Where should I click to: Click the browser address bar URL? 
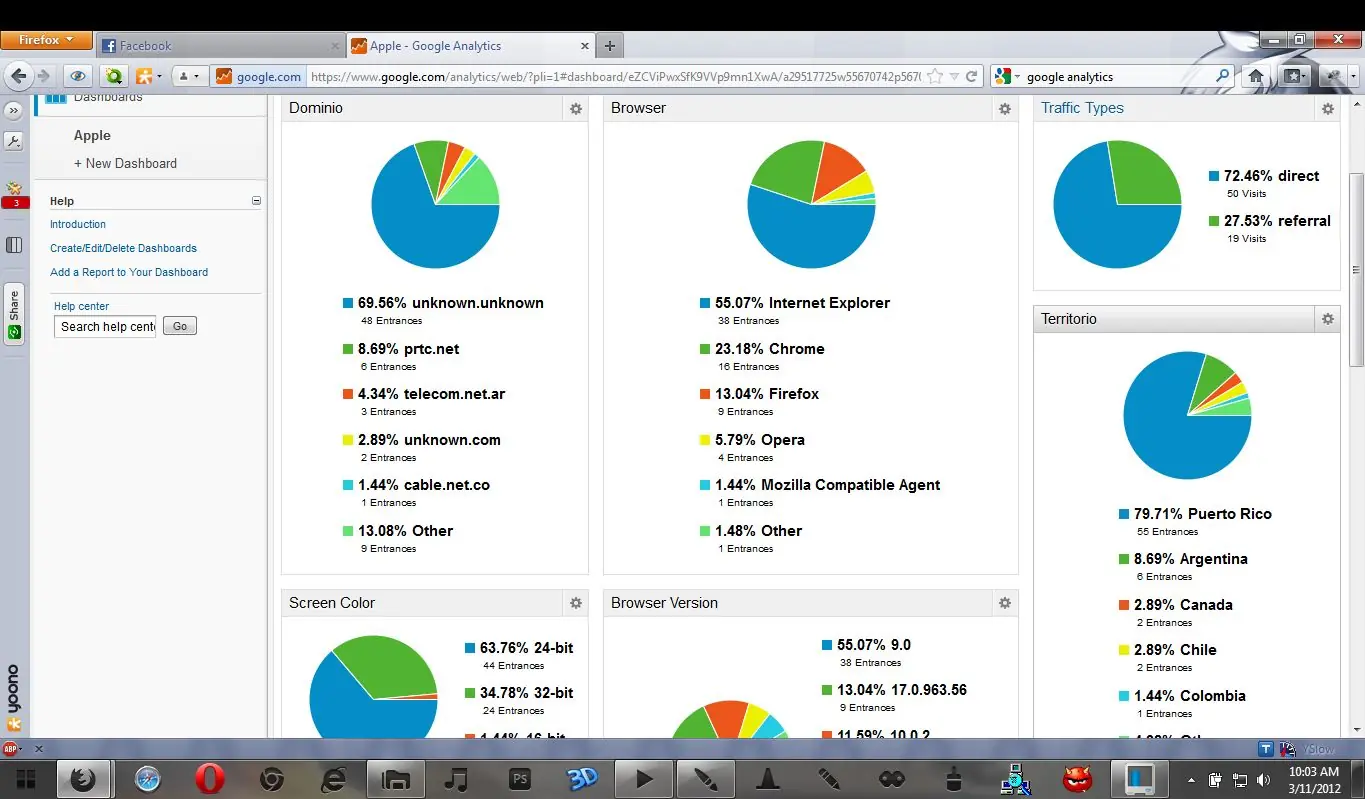click(x=614, y=76)
